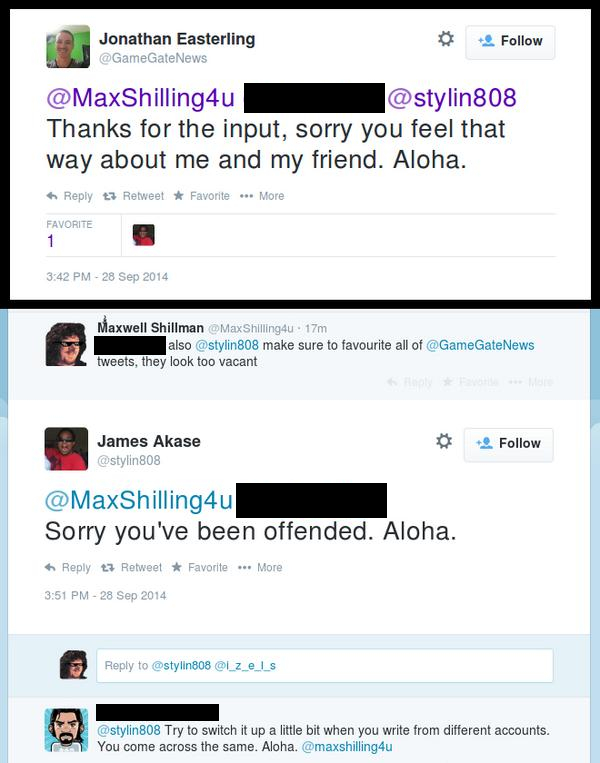Expand More options on James Akase's tweet
The width and height of the screenshot is (600, 763).
[x=261, y=567]
